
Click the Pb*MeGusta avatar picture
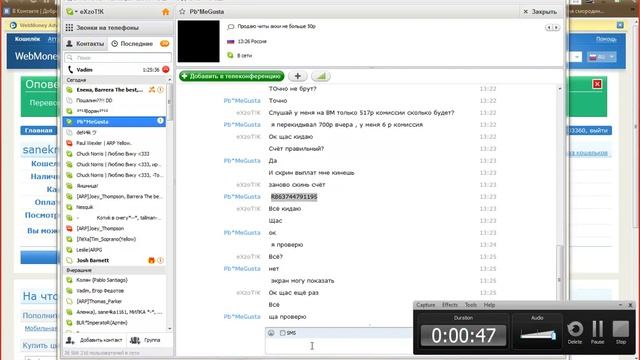click(x=198, y=41)
